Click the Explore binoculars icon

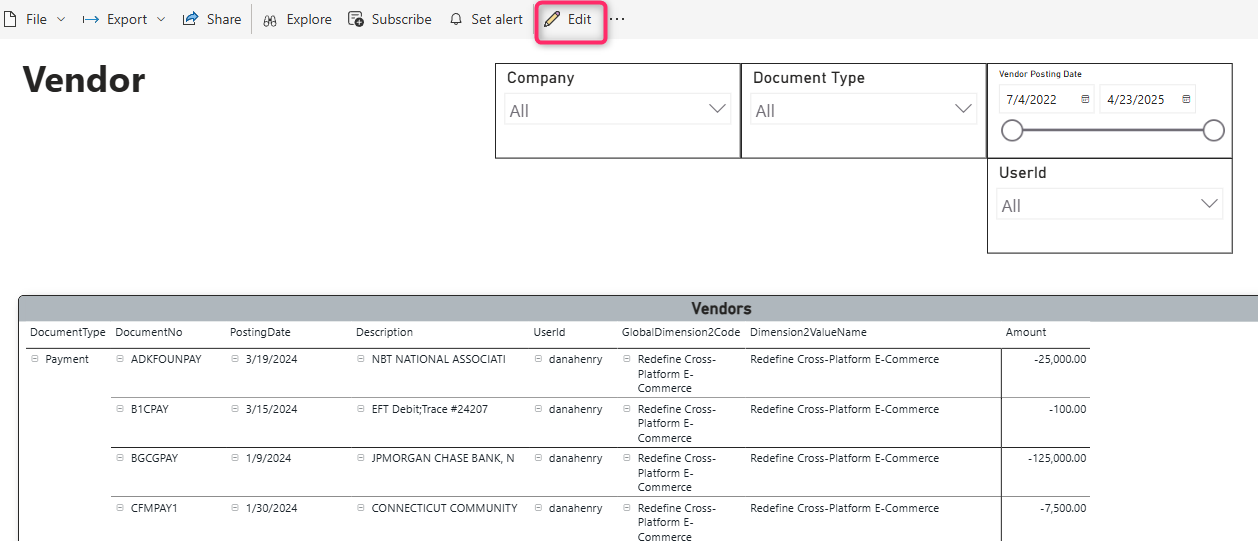[269, 19]
